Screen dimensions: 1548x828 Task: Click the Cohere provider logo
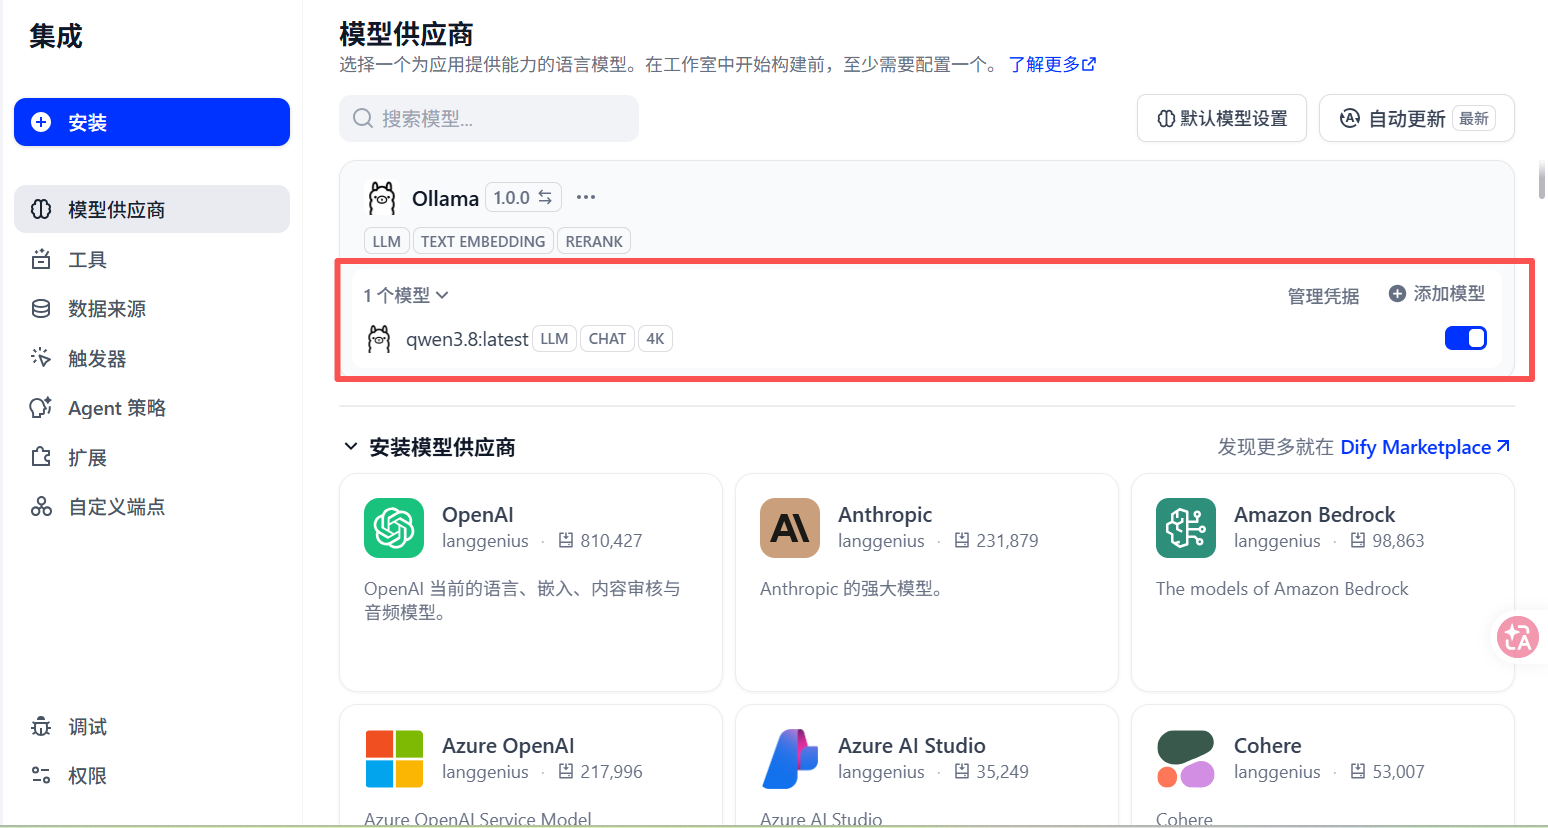click(x=1186, y=758)
